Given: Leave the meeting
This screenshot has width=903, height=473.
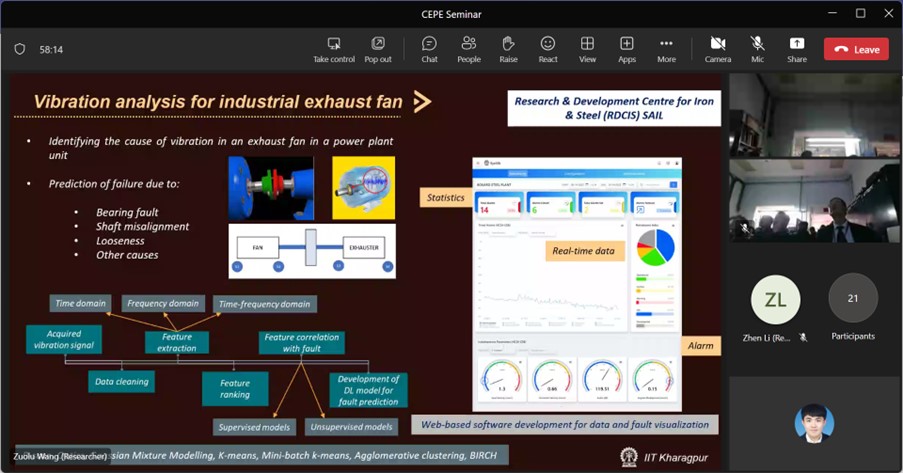Looking at the screenshot, I should click(x=856, y=49).
